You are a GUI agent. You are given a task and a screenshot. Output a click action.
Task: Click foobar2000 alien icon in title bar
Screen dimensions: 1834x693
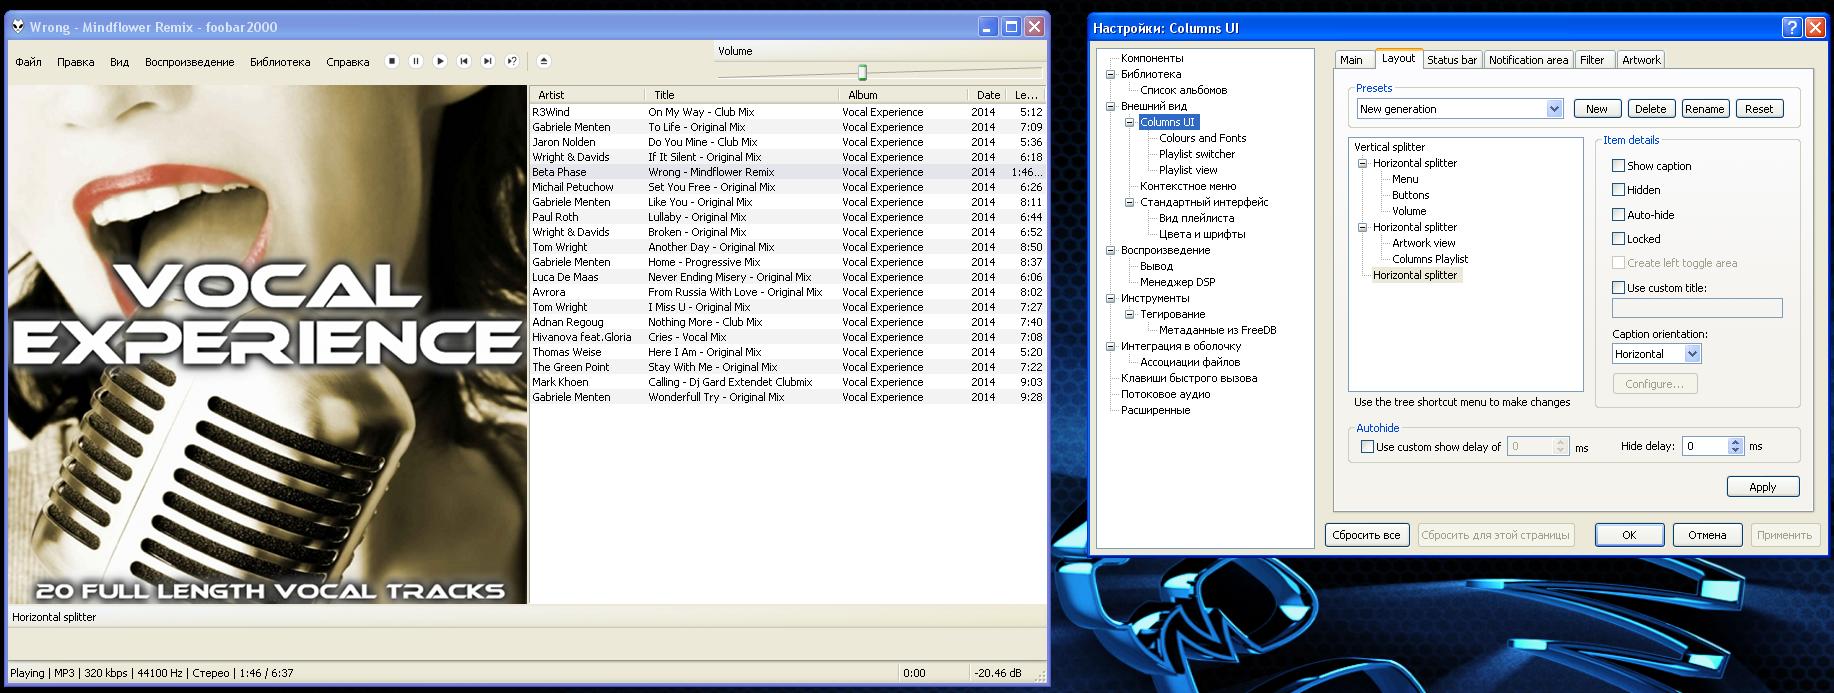(19, 27)
